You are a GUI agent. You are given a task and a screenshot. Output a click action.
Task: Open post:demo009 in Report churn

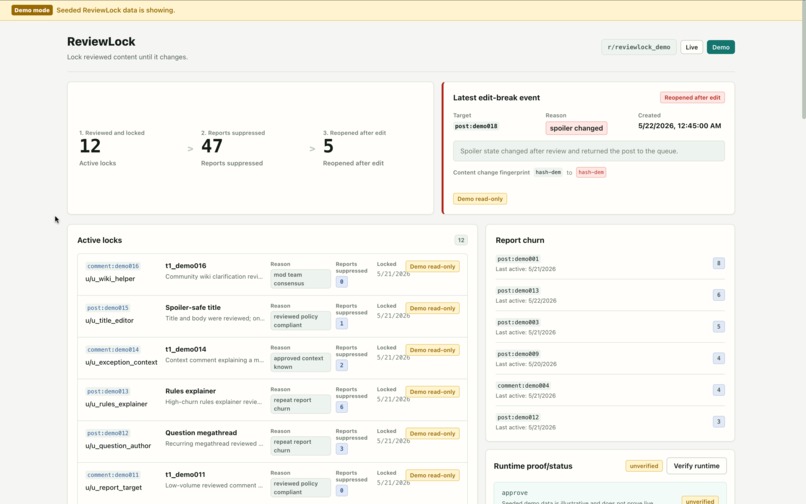(518, 354)
